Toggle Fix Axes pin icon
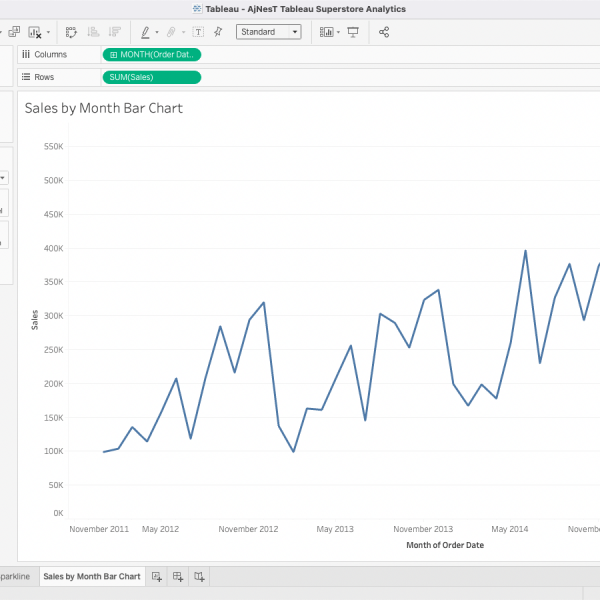The image size is (600, 600). (218, 32)
